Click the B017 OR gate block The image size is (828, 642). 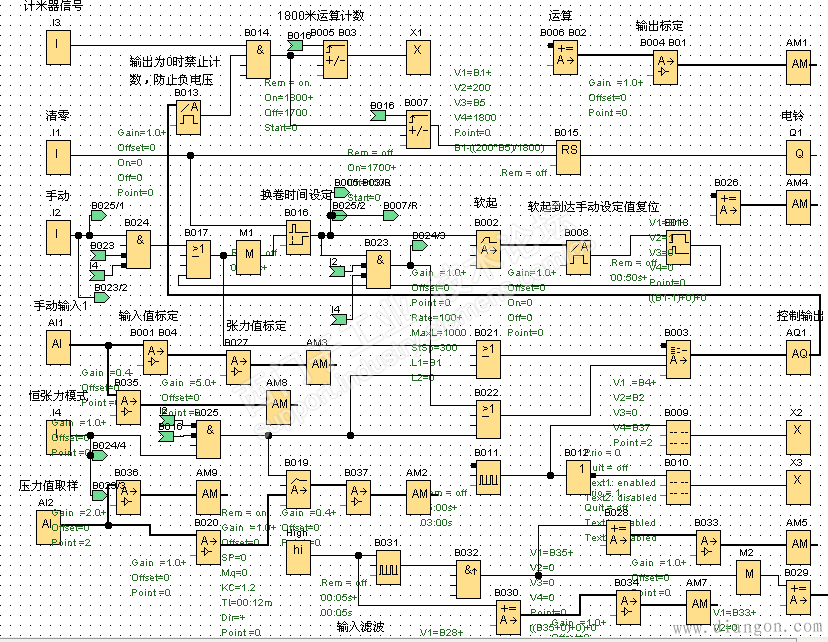click(197, 260)
